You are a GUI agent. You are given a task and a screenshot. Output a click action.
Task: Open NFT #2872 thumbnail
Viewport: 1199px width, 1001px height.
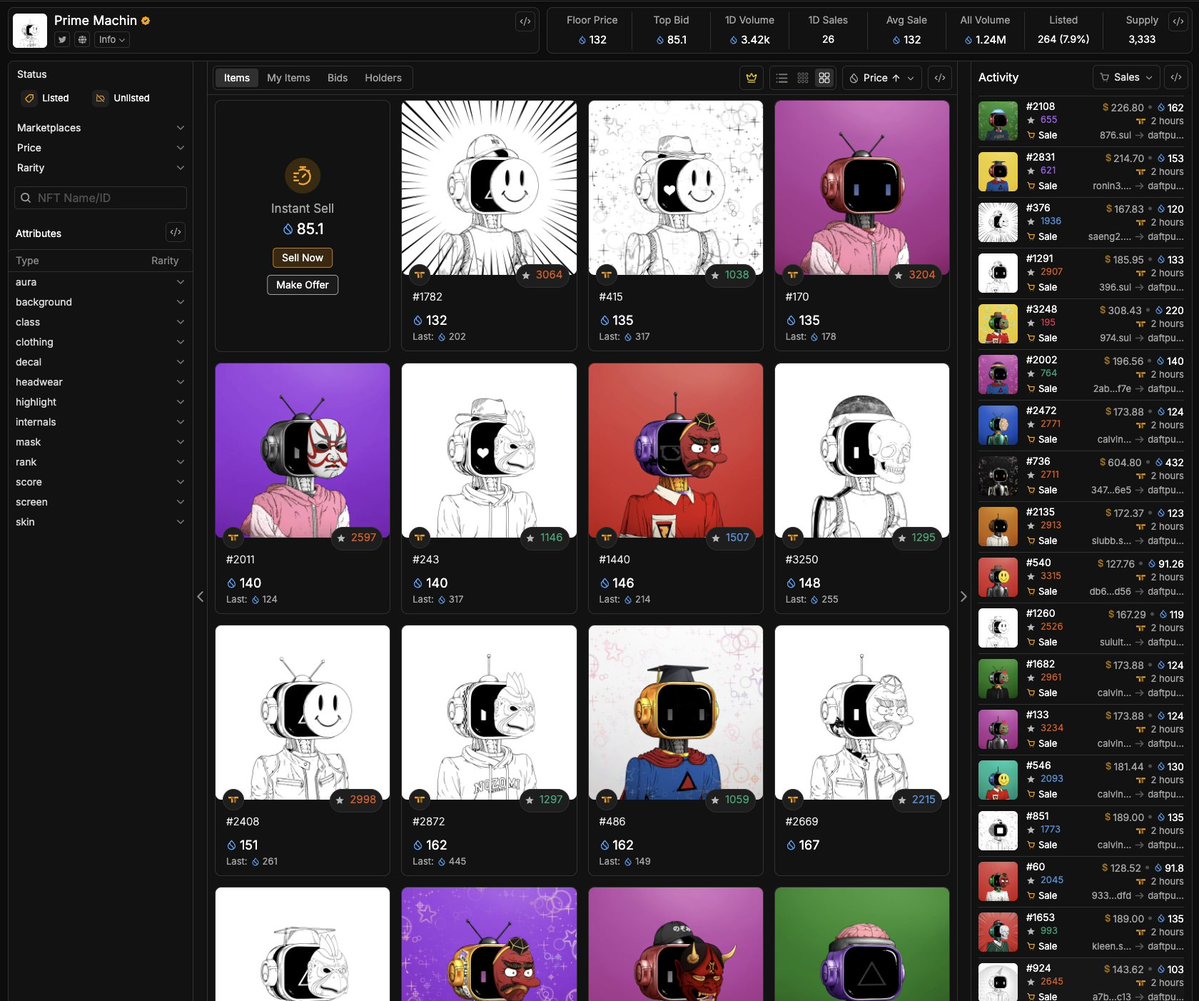tap(489, 713)
